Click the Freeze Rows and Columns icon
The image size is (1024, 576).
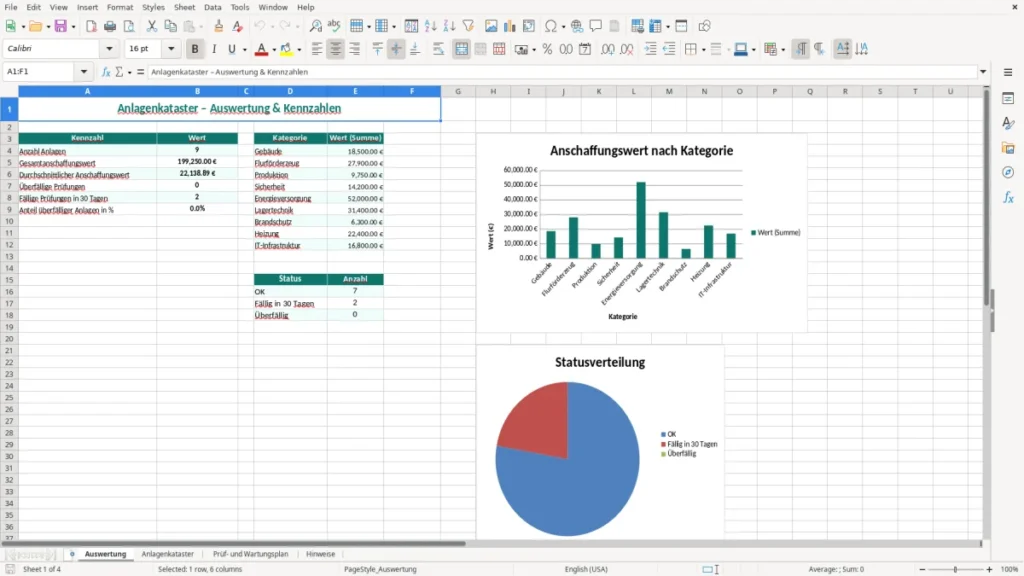coord(655,26)
